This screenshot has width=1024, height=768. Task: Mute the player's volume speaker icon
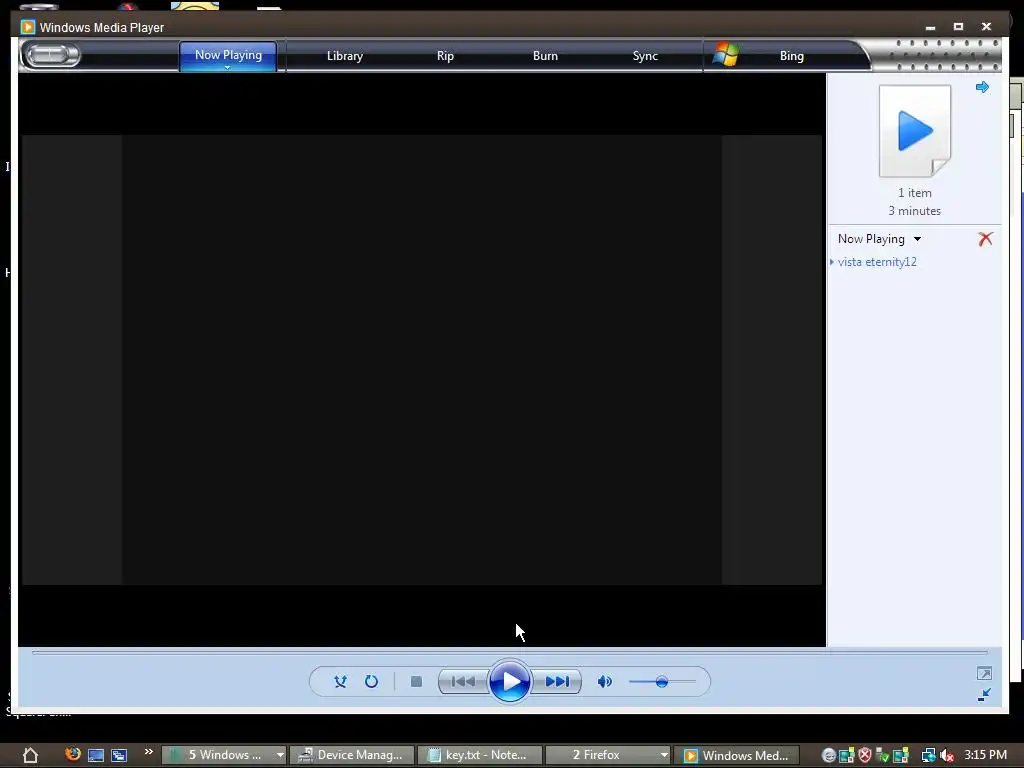point(605,681)
